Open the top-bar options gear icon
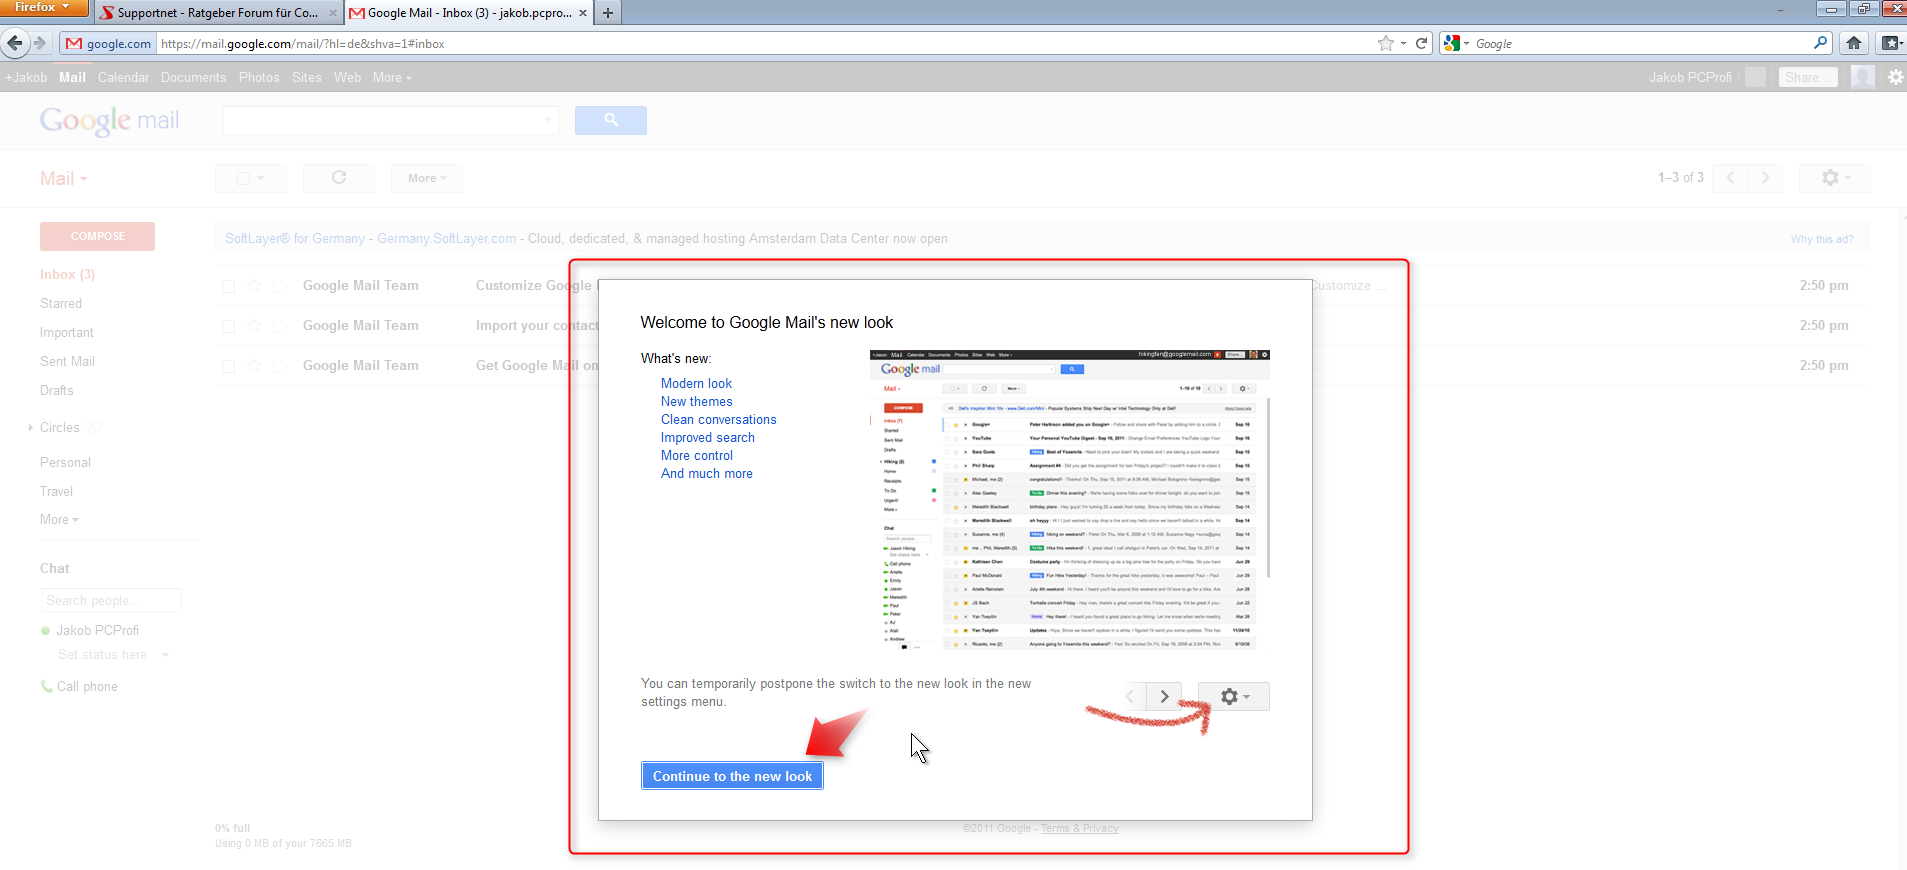 (1895, 77)
